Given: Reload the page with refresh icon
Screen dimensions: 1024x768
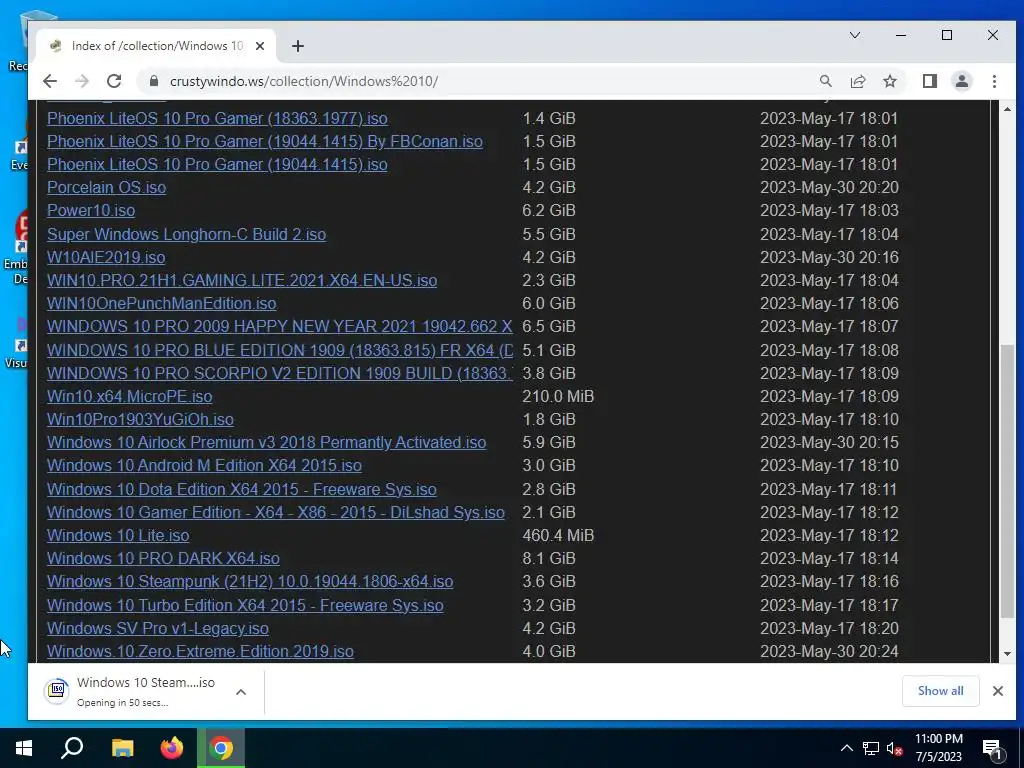Looking at the screenshot, I should (x=114, y=81).
